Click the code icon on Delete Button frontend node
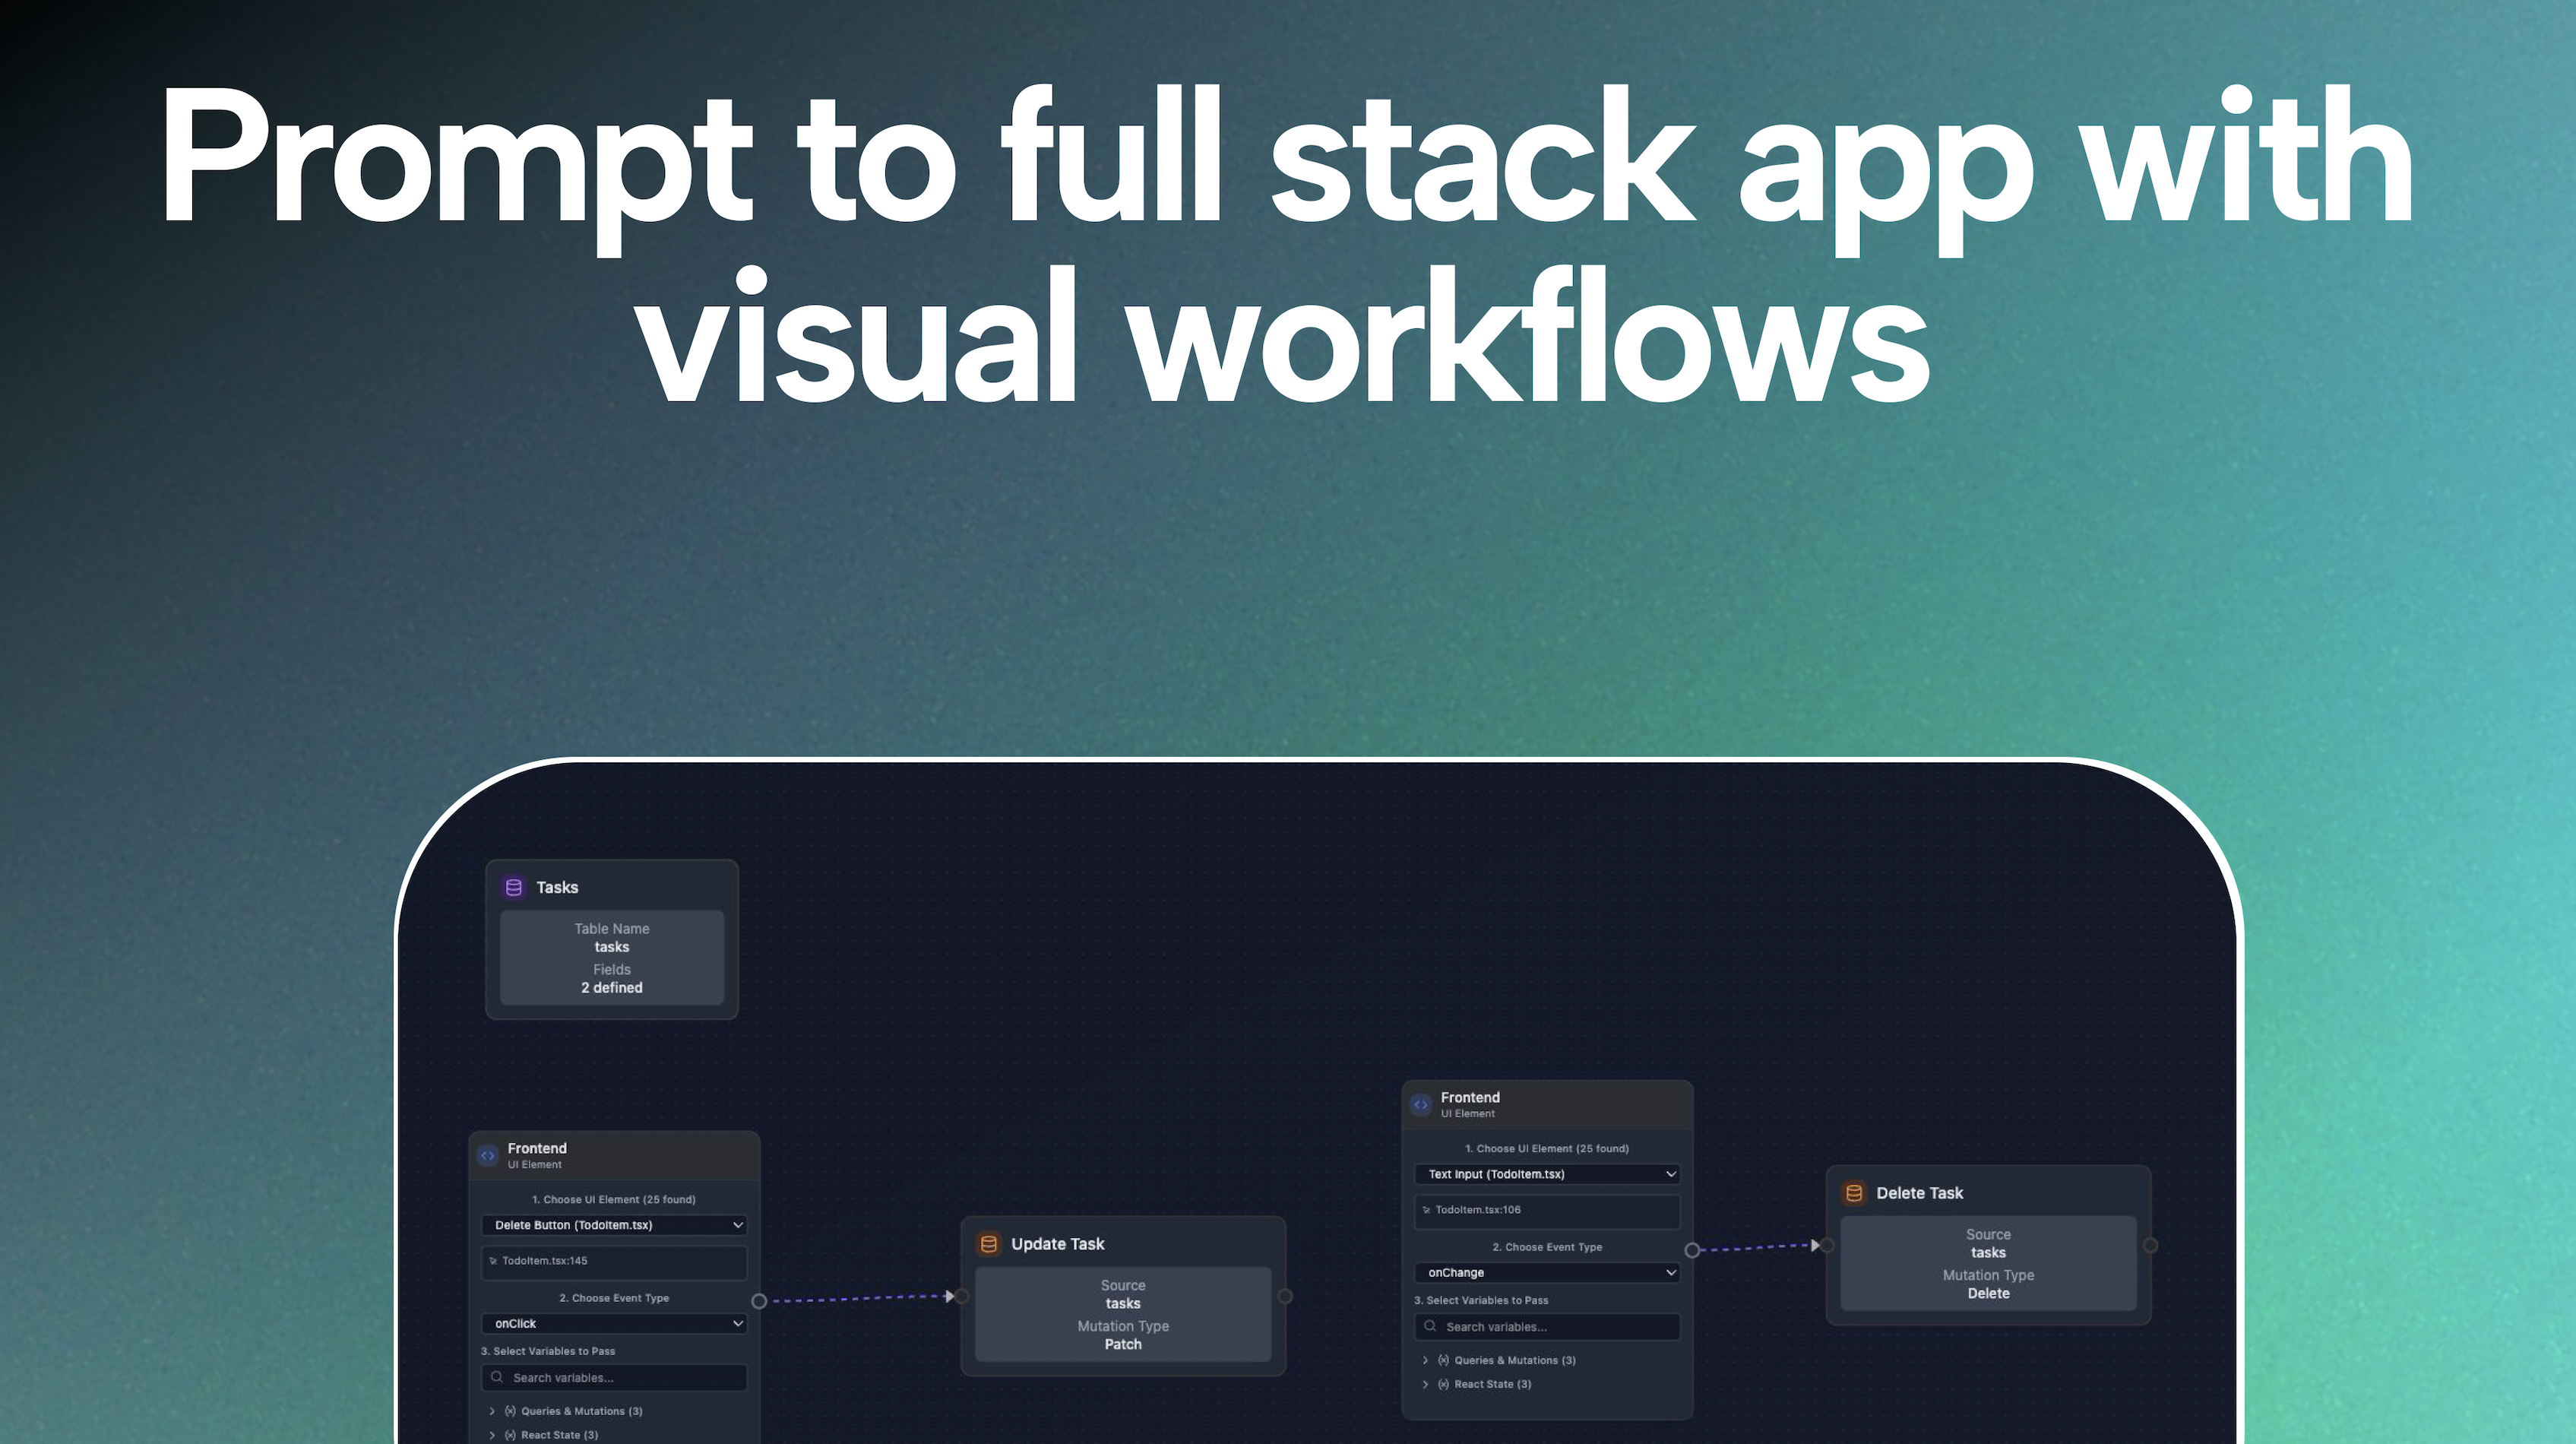The height and width of the screenshot is (1444, 2576). [488, 1156]
